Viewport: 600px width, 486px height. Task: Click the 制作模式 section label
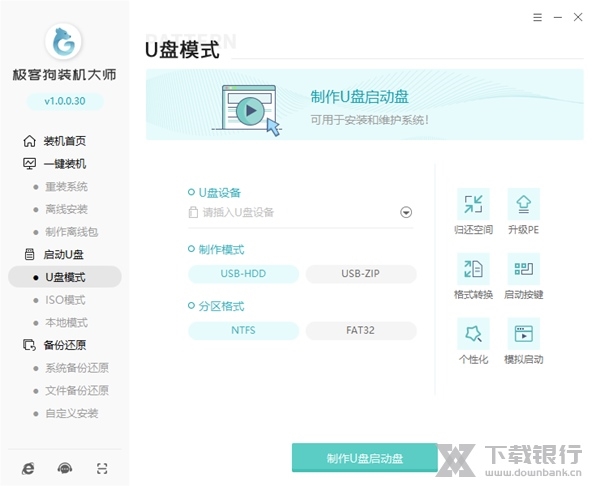click(221, 250)
